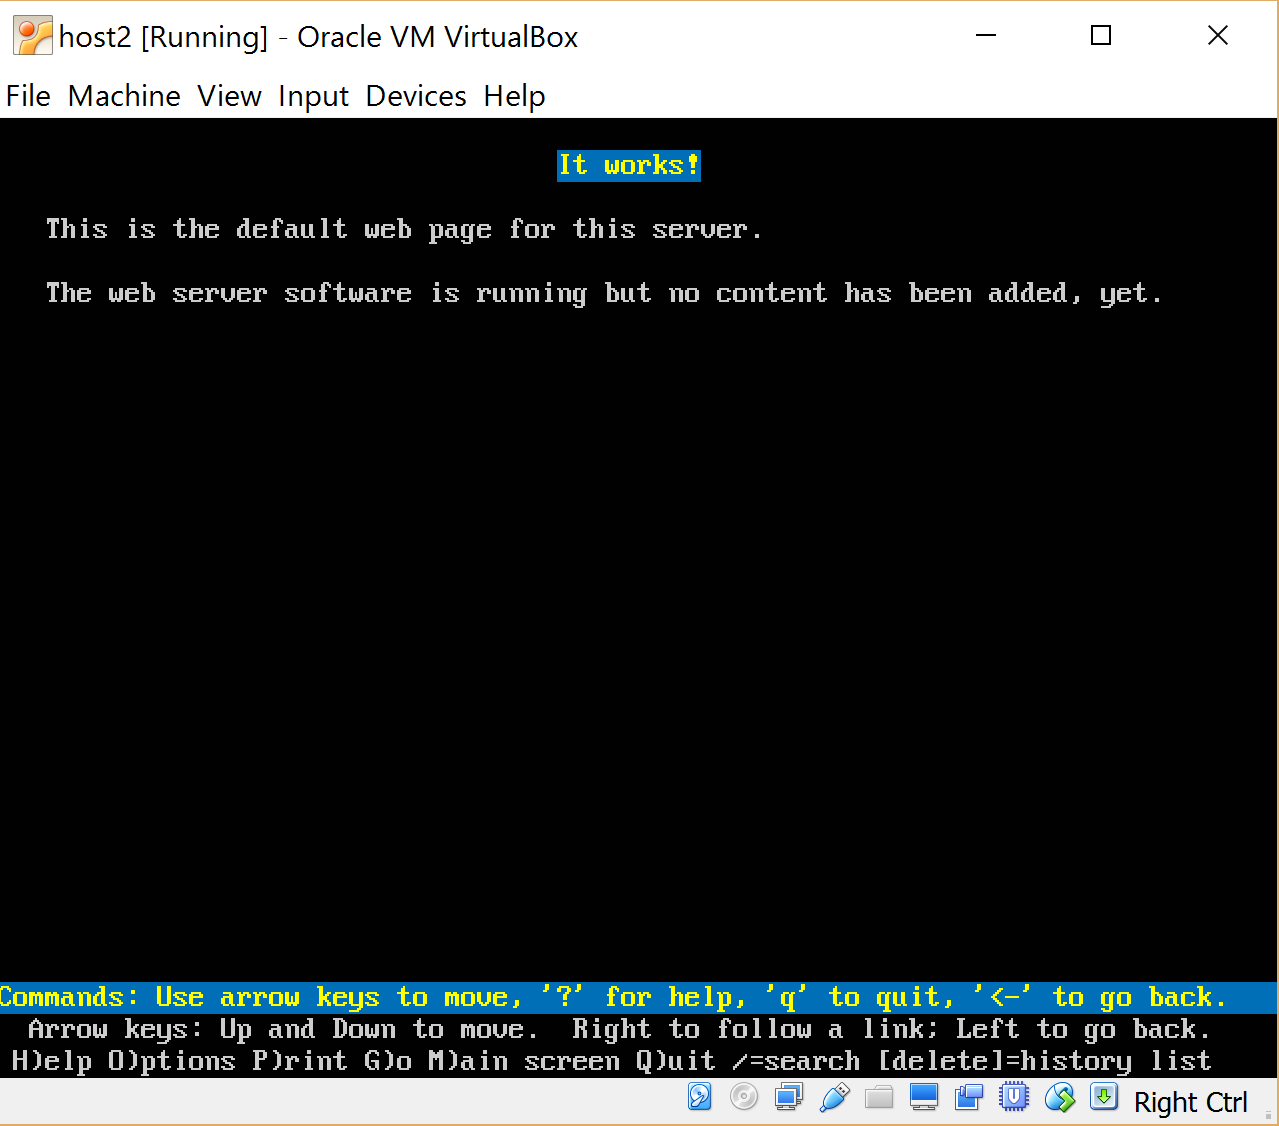Viewport: 1279px width, 1126px height.
Task: Click the hard disk activity status icon
Action: click(x=699, y=1097)
